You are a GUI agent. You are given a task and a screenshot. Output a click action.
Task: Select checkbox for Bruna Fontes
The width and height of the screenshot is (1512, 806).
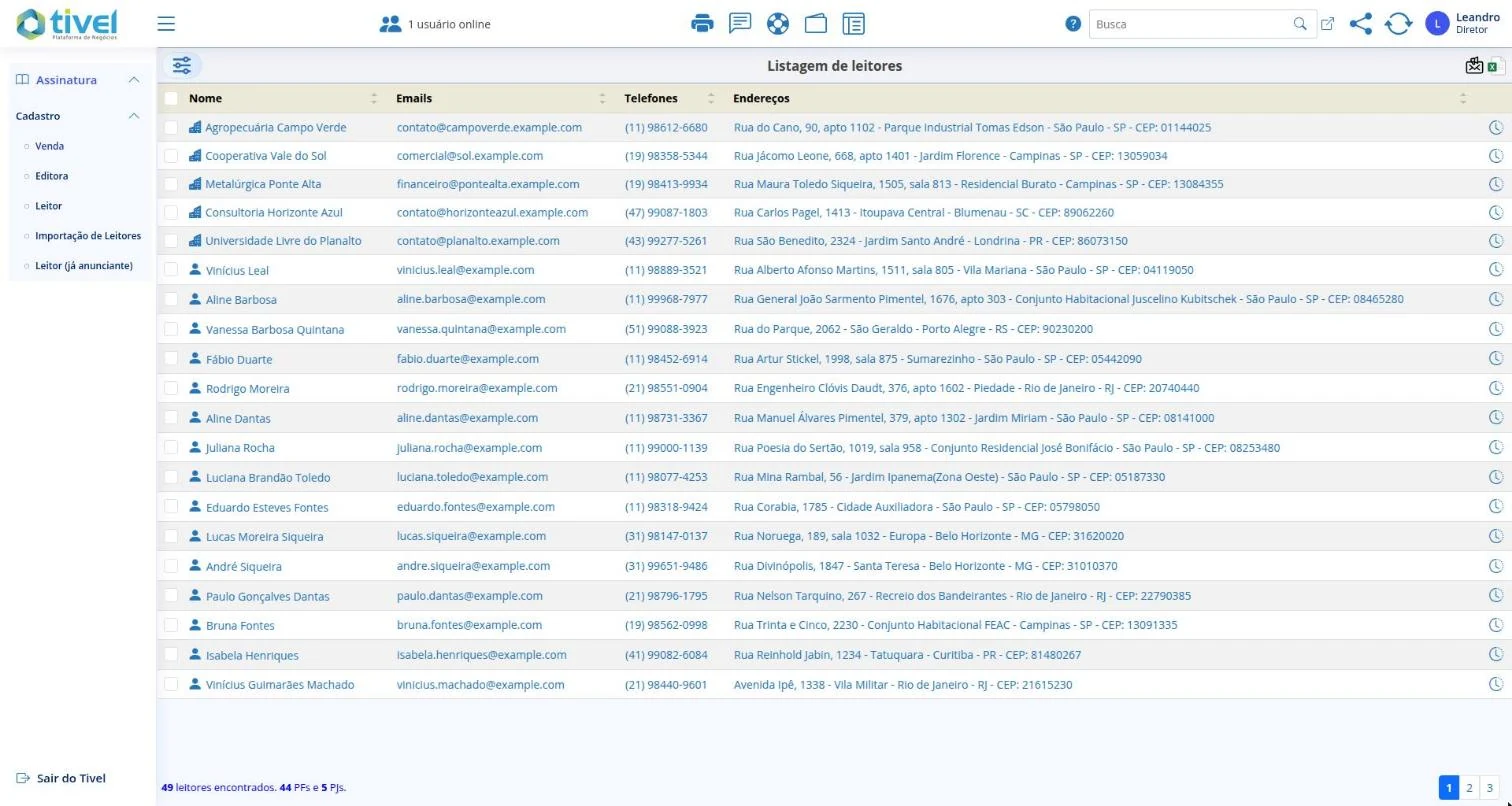[x=171, y=625]
